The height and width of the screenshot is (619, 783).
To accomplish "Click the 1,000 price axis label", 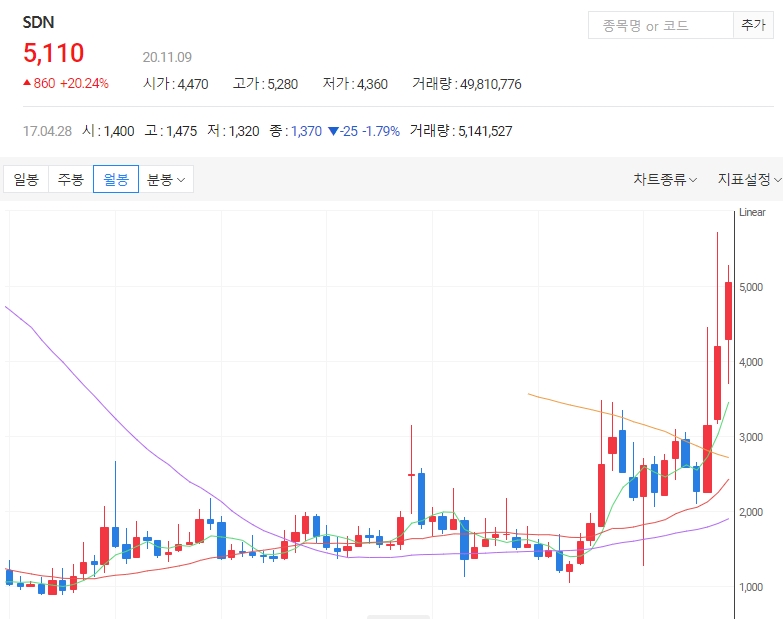I will coord(751,587).
